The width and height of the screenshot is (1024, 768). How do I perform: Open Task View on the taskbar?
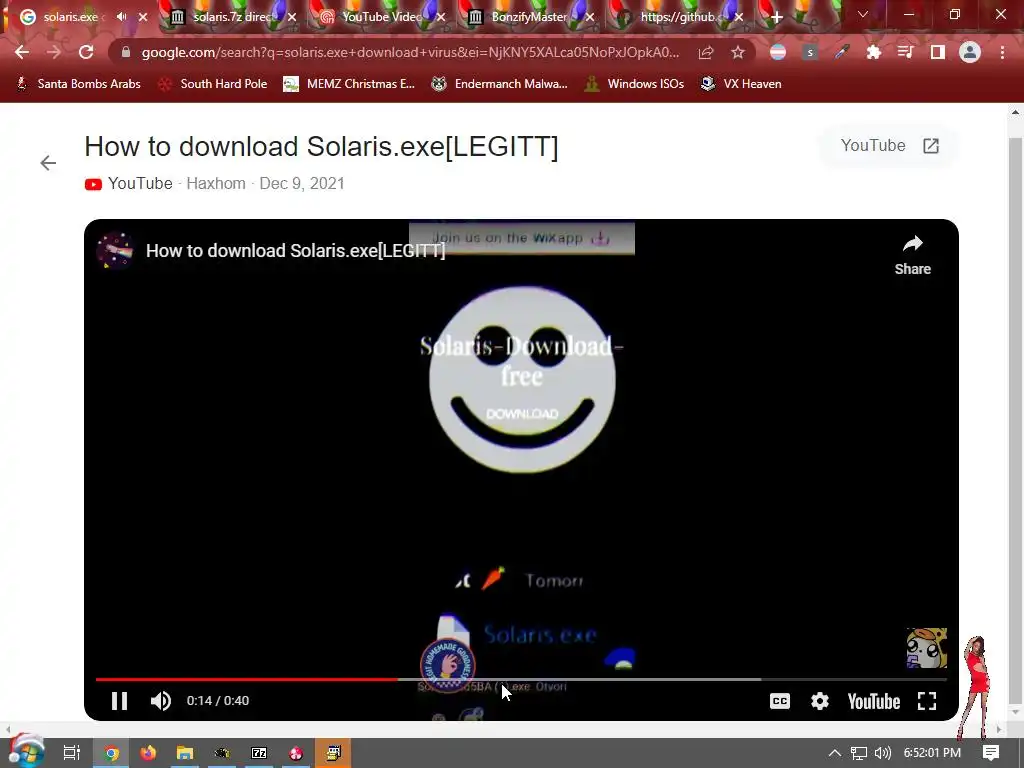click(72, 753)
